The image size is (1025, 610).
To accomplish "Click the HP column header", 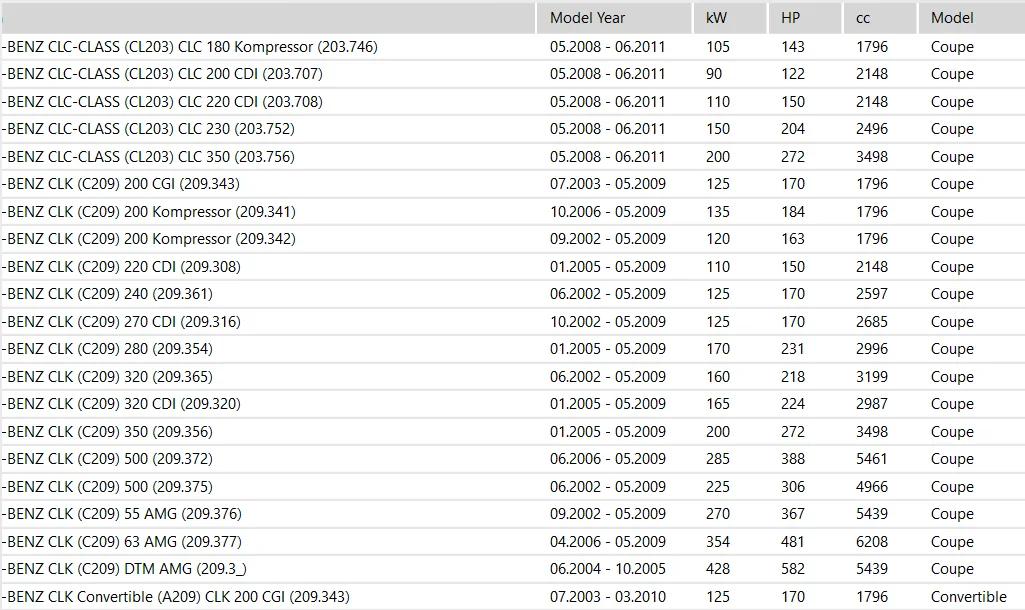I will pyautogui.click(x=805, y=18).
